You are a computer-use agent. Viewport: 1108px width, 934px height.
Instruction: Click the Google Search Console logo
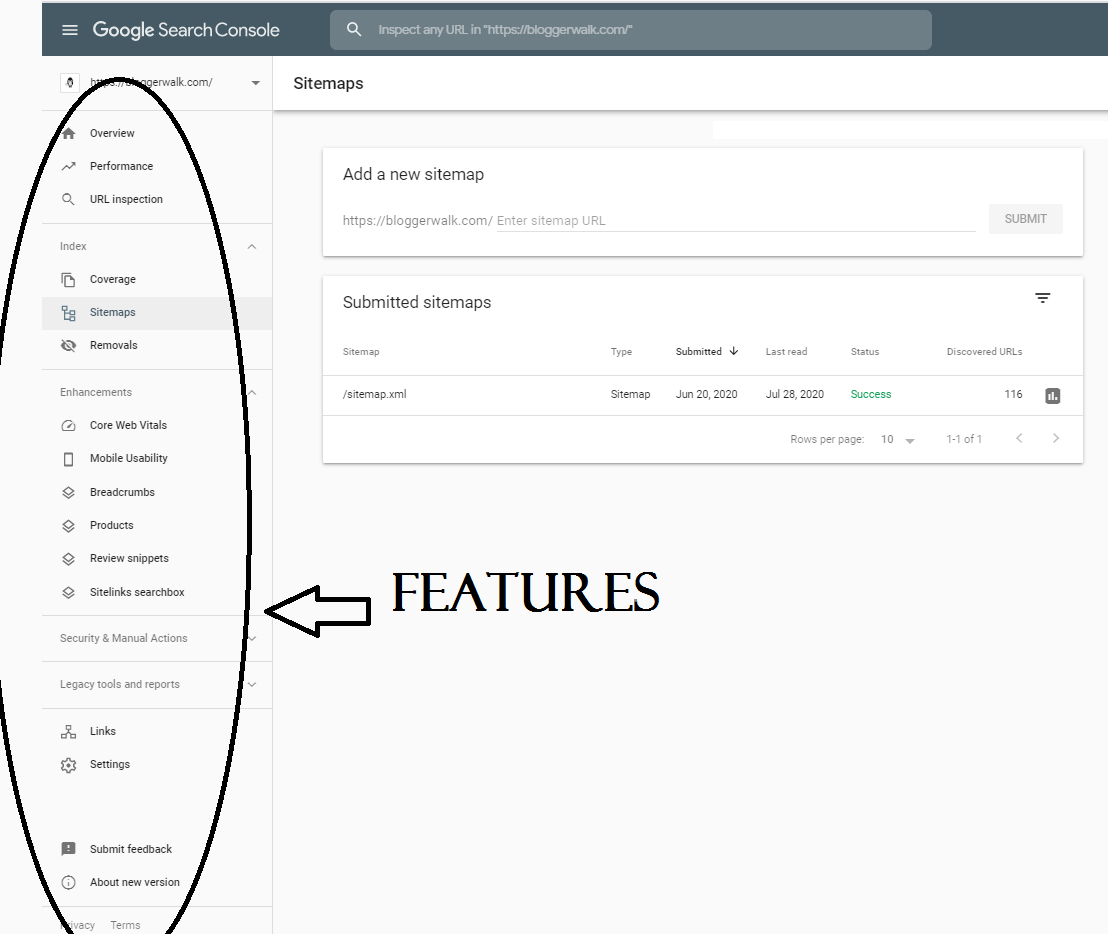pos(186,30)
